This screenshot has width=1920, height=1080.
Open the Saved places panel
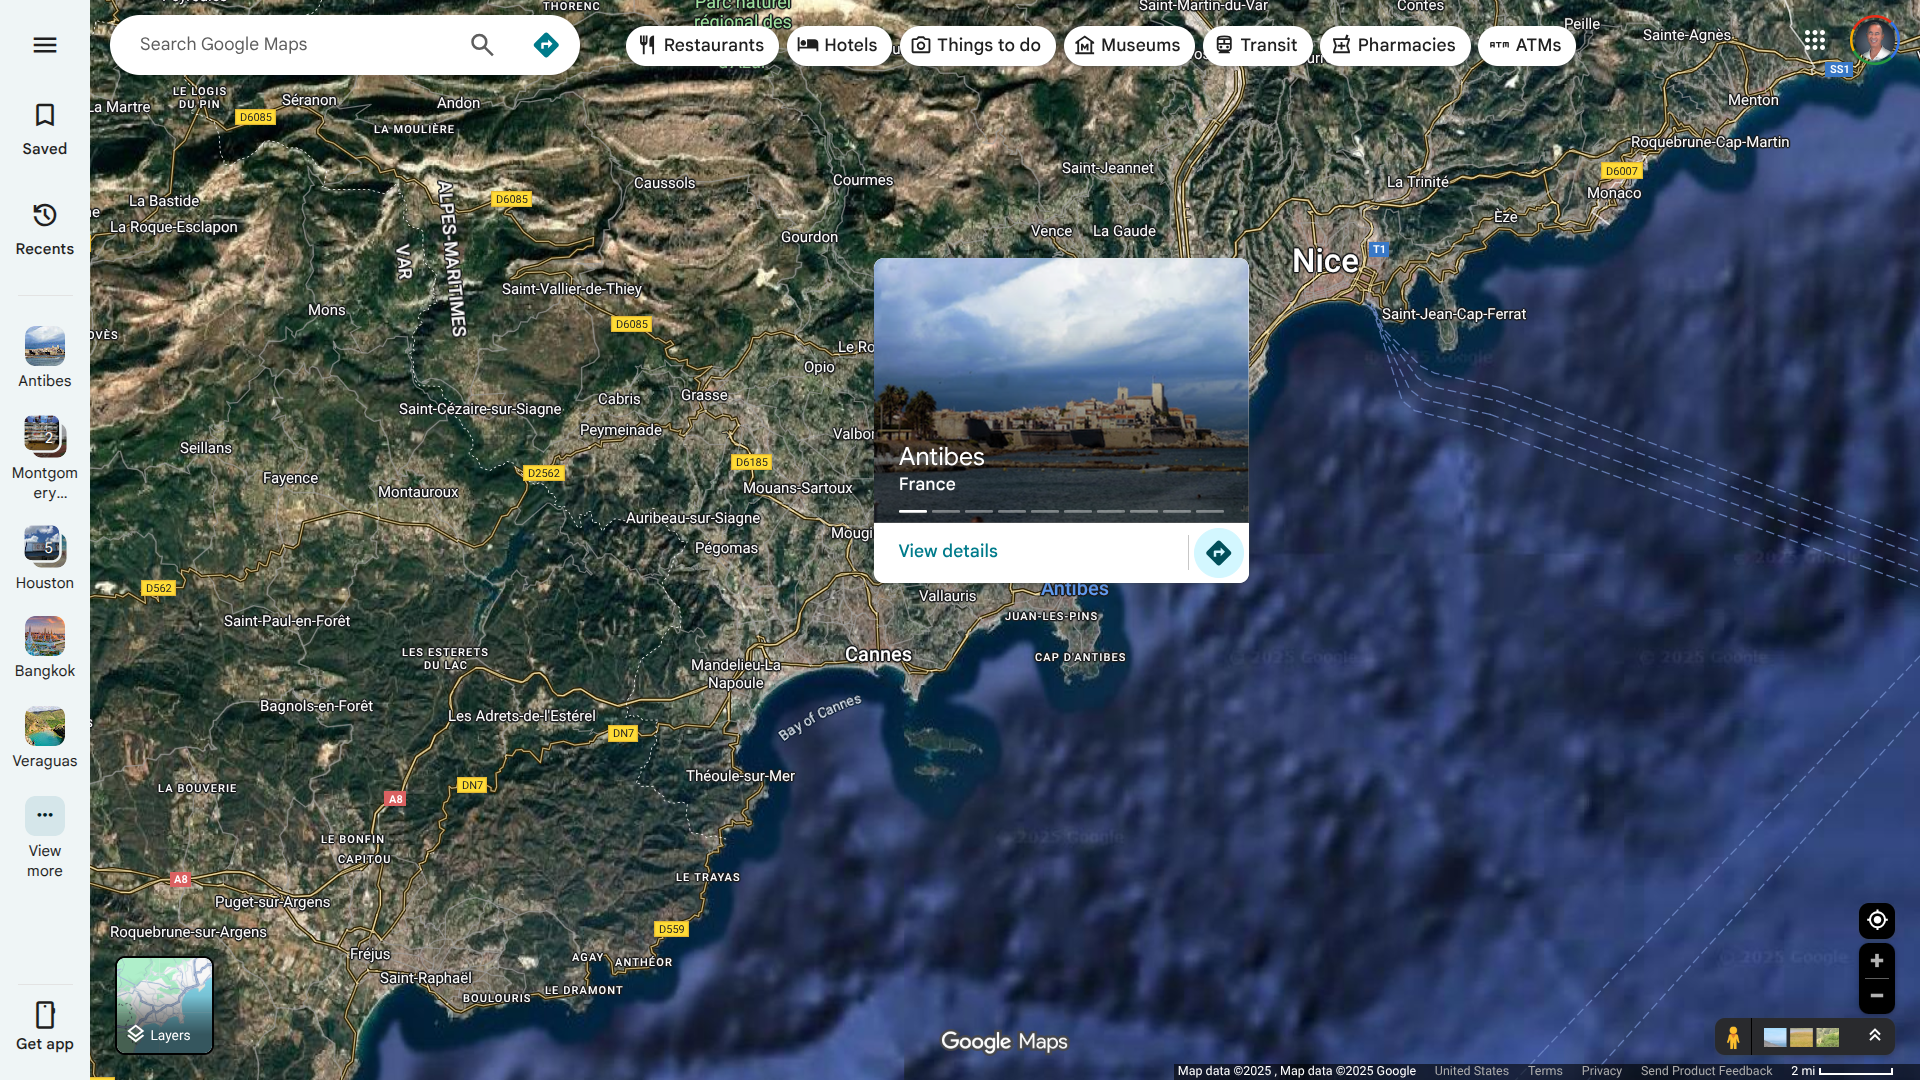(45, 129)
